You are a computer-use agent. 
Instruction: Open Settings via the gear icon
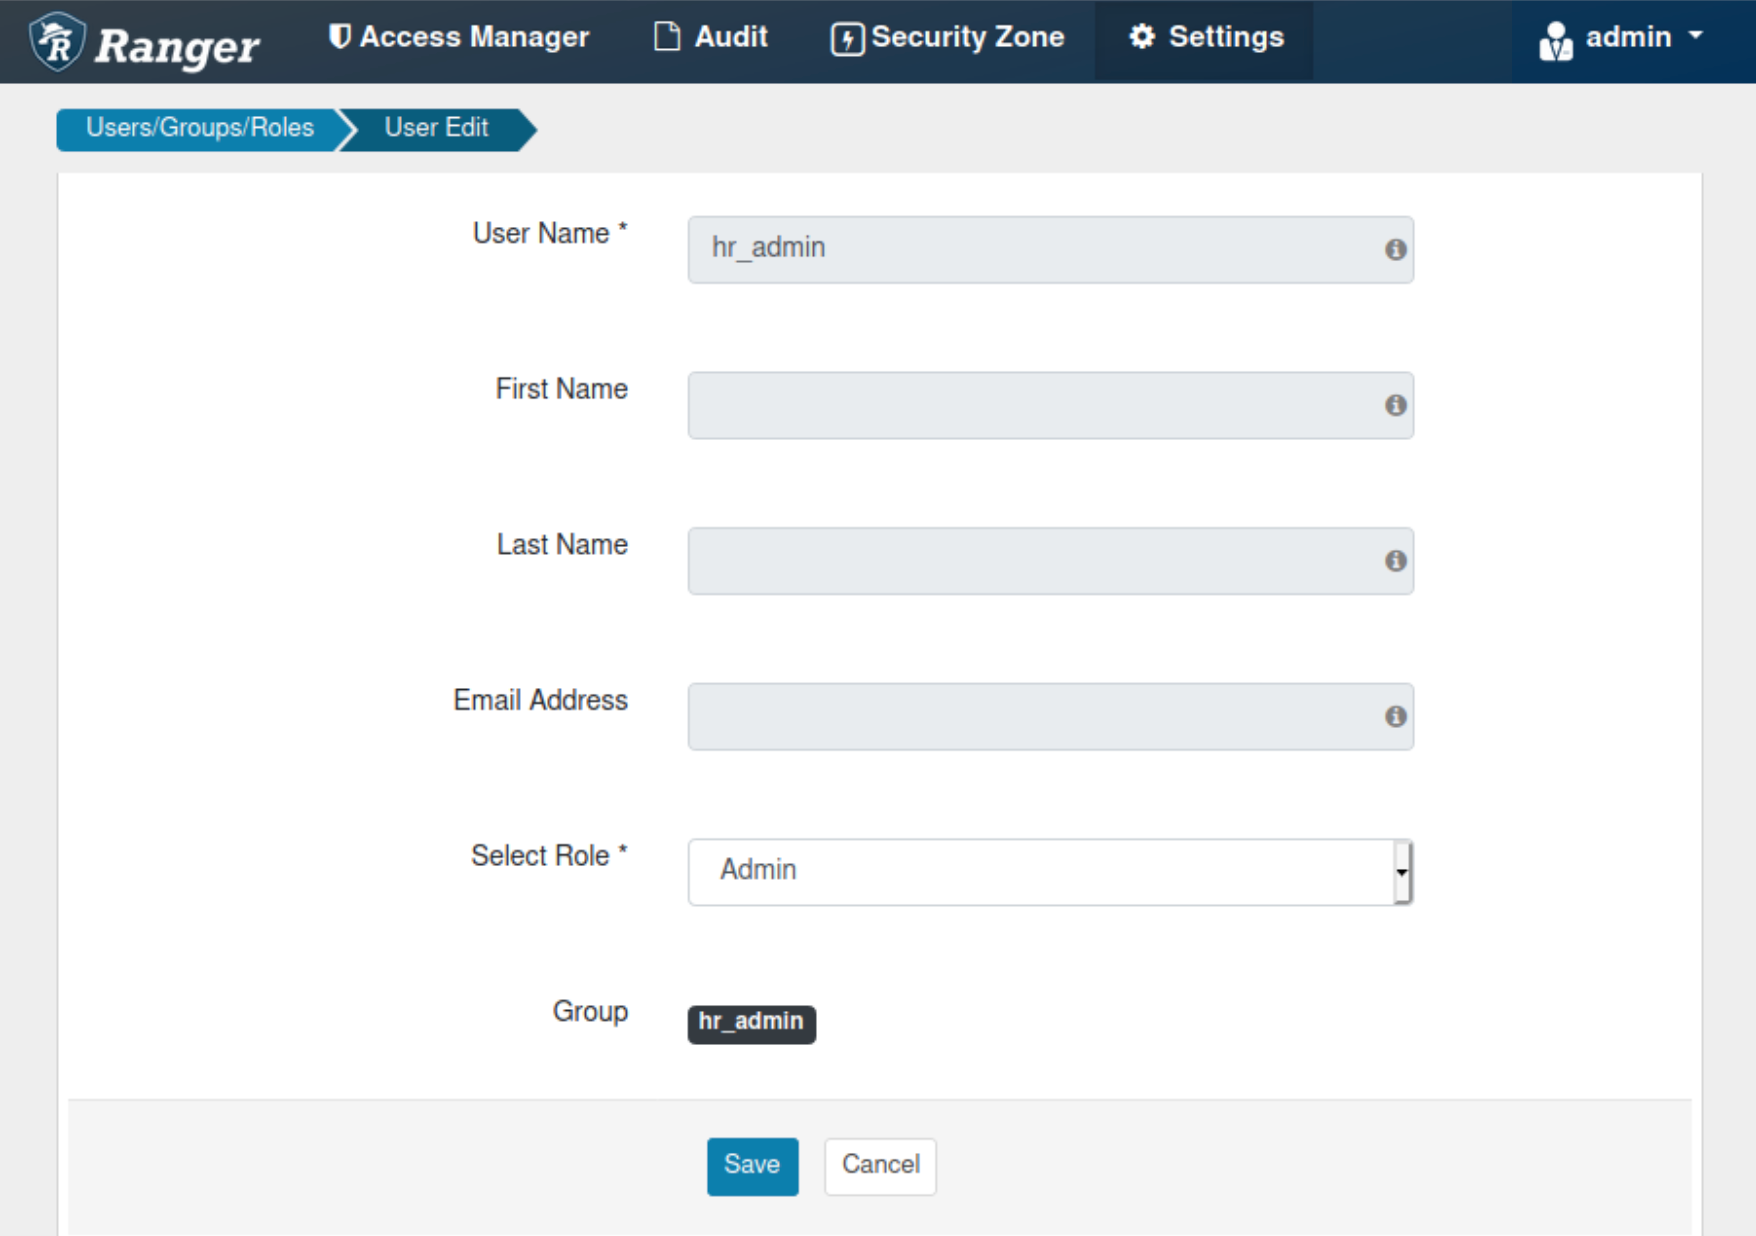tap(1143, 36)
